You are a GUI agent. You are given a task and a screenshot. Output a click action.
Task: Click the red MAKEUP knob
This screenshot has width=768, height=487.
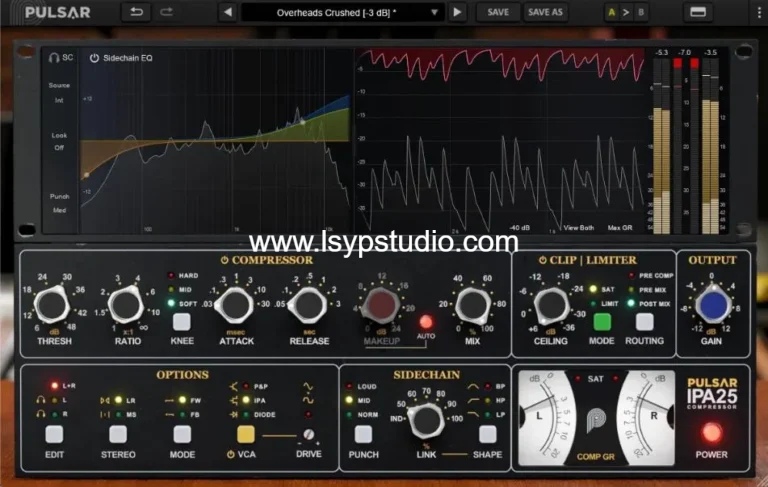click(x=381, y=305)
